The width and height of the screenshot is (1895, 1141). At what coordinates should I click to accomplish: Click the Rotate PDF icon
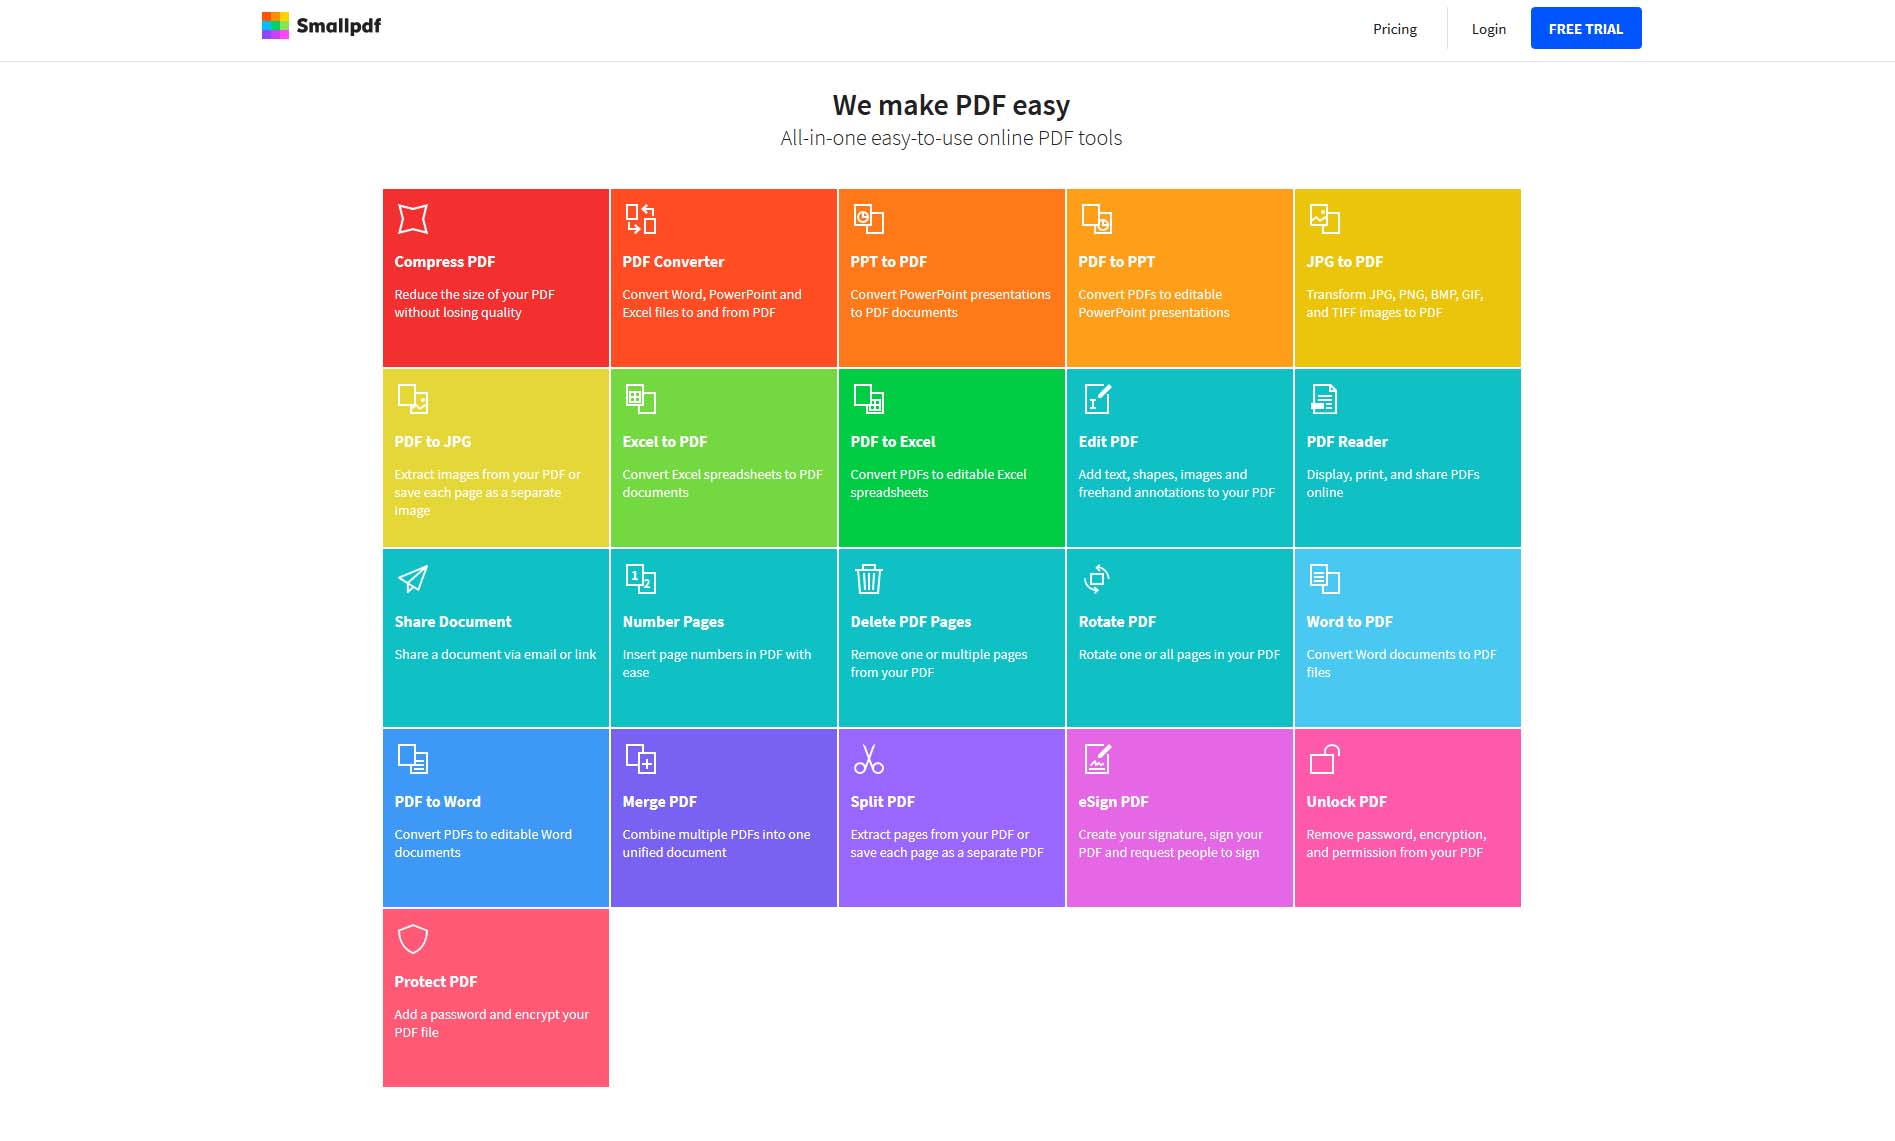(x=1096, y=579)
